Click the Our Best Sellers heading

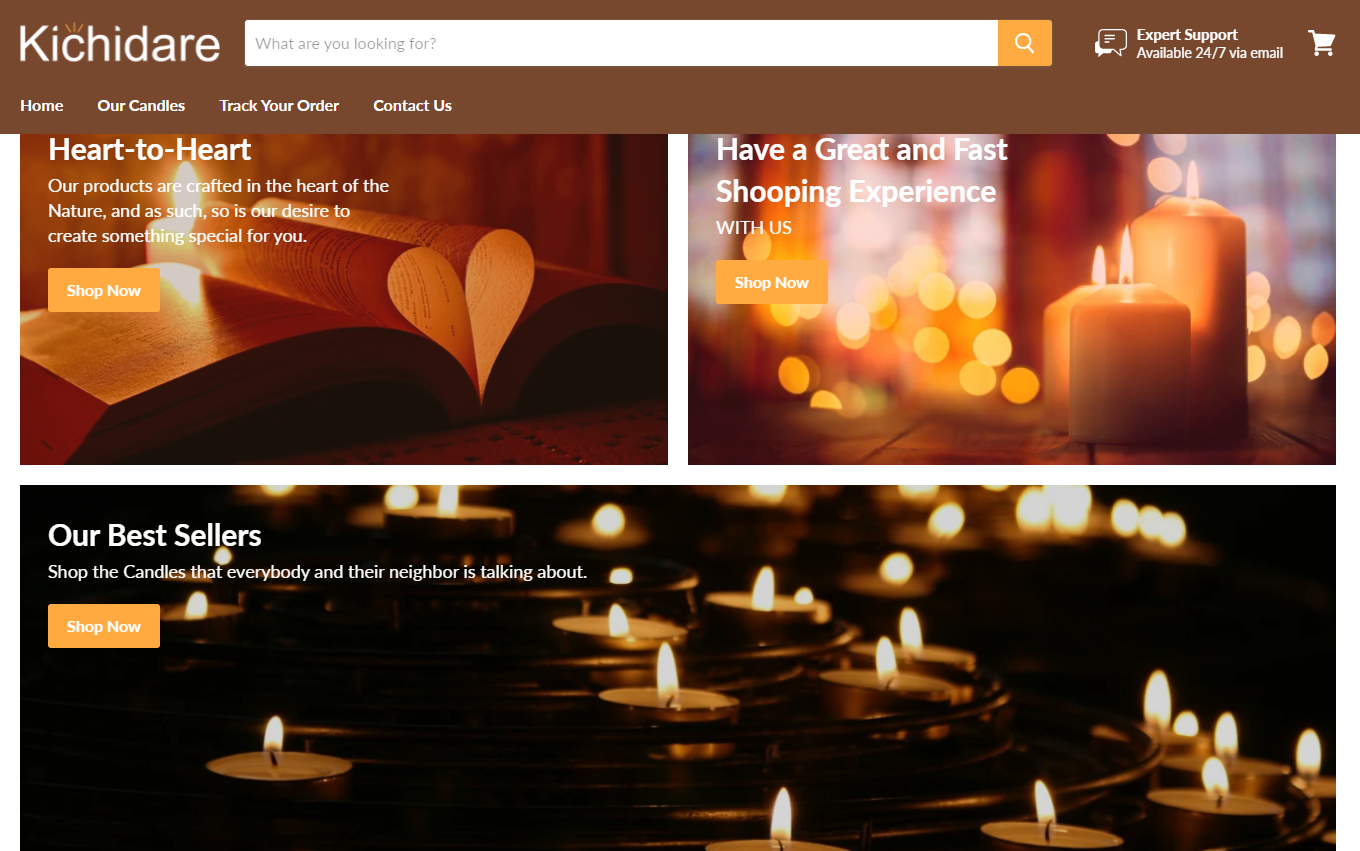pos(155,535)
